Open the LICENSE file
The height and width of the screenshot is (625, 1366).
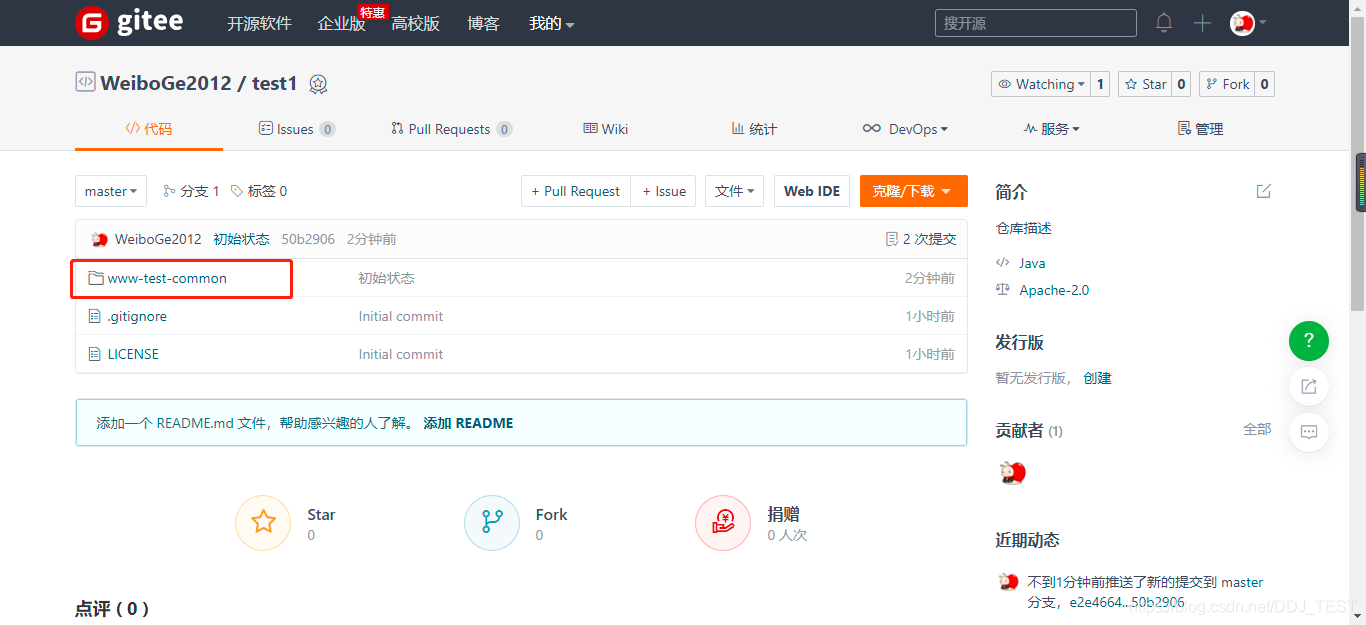133,354
